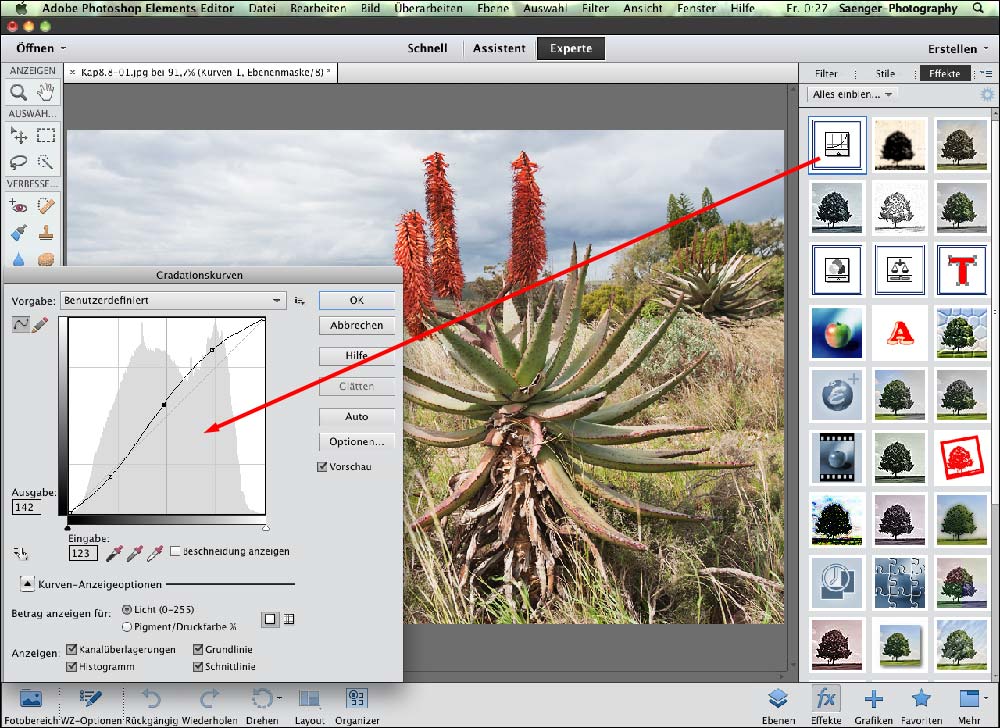Select the Zoom magnifier tool
Image resolution: width=1000 pixels, height=728 pixels.
18,93
